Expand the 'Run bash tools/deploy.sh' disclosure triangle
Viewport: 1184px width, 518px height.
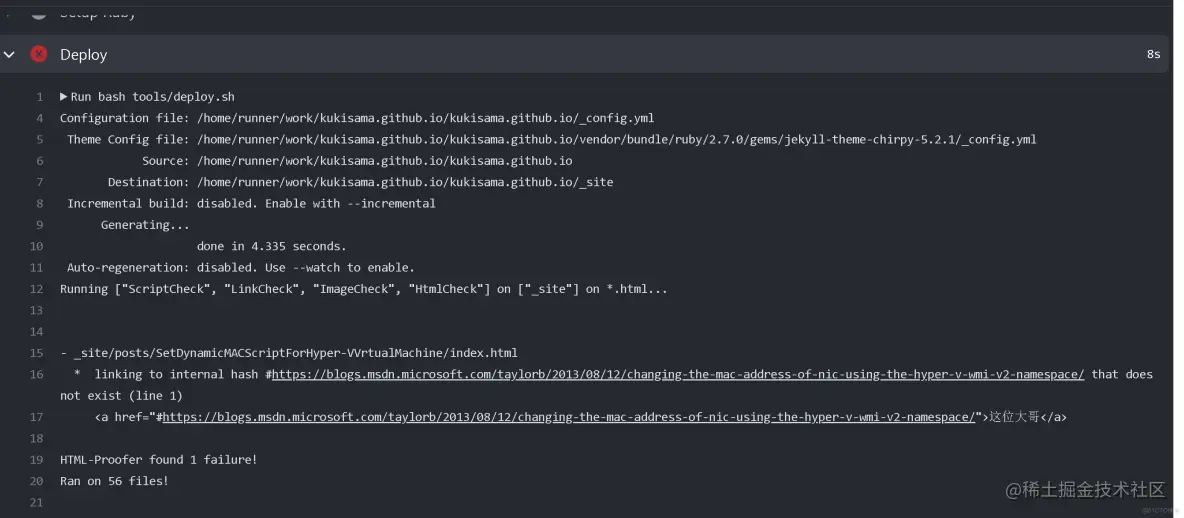pyautogui.click(x=64, y=97)
